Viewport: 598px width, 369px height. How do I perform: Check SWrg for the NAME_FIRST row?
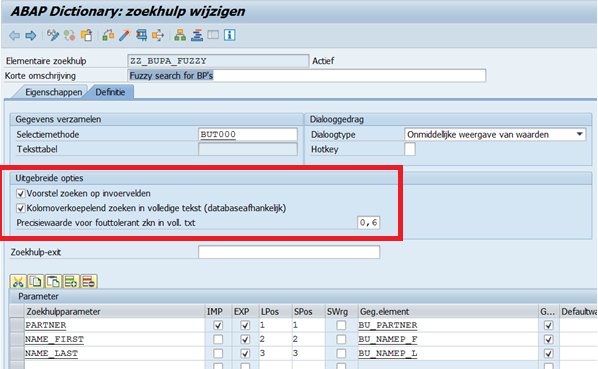point(341,339)
